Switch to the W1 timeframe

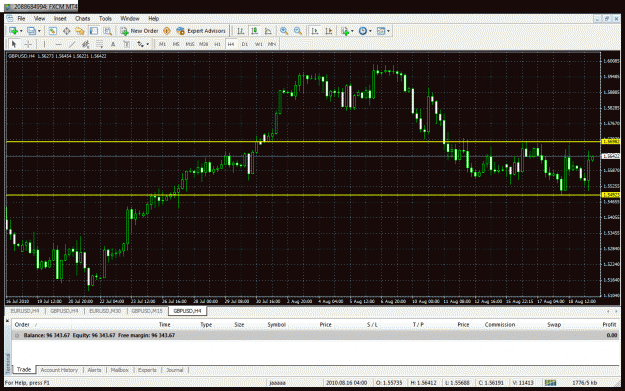[259, 44]
